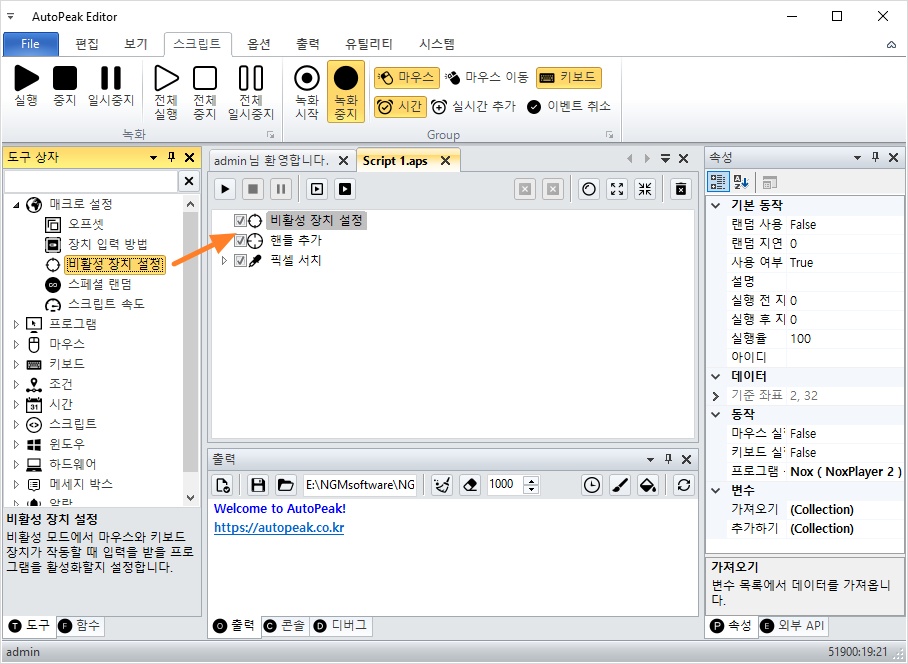
Task: Toggle 시간 recording option
Action: click(x=400, y=107)
